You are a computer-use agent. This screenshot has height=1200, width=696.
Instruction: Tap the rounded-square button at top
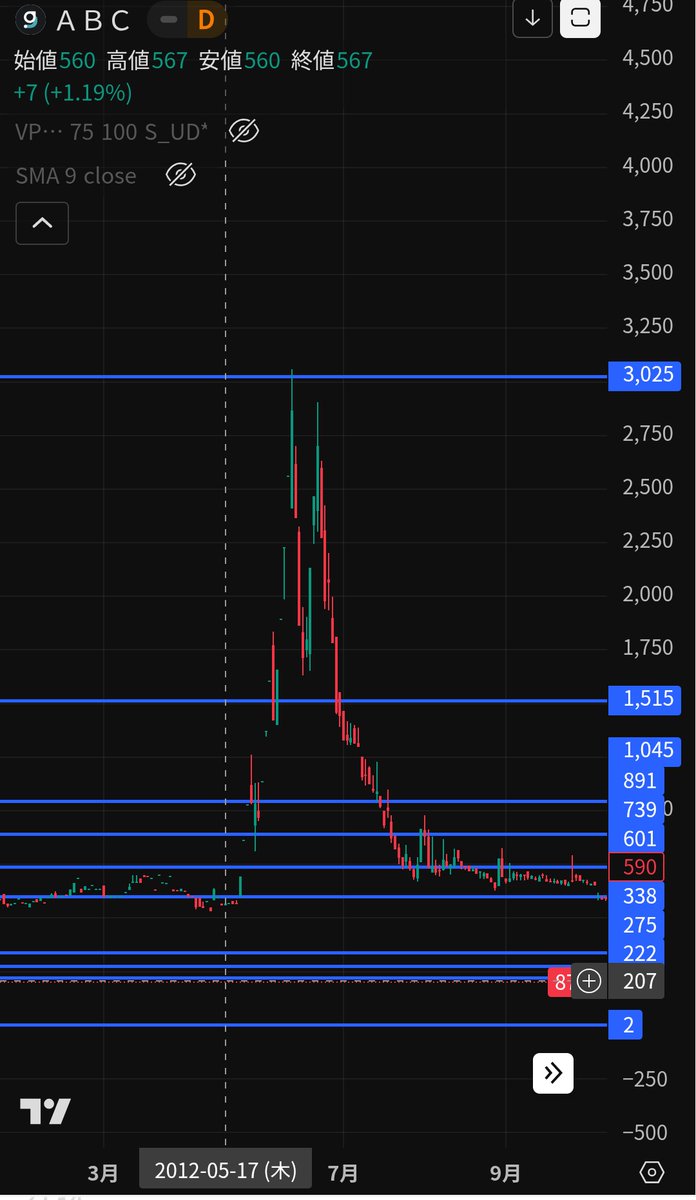[x=581, y=18]
